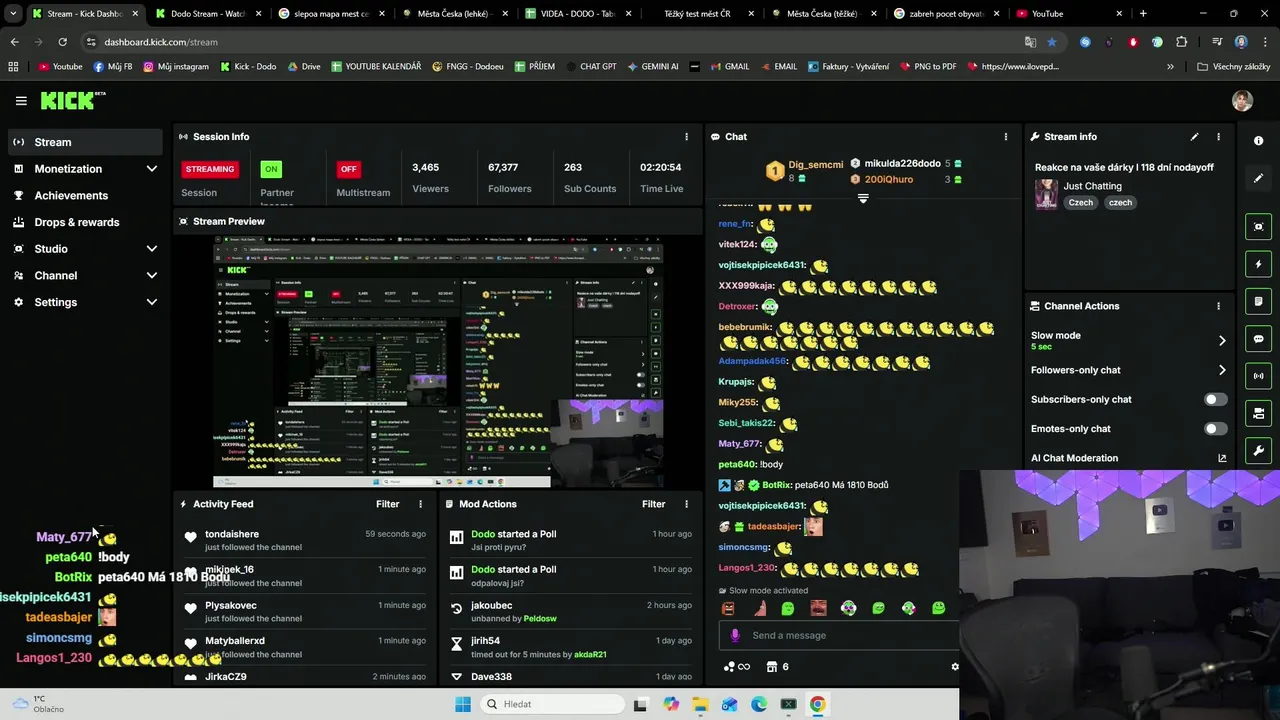
Task: Click the broadcast signal icon in right toolbar
Action: (1259, 376)
